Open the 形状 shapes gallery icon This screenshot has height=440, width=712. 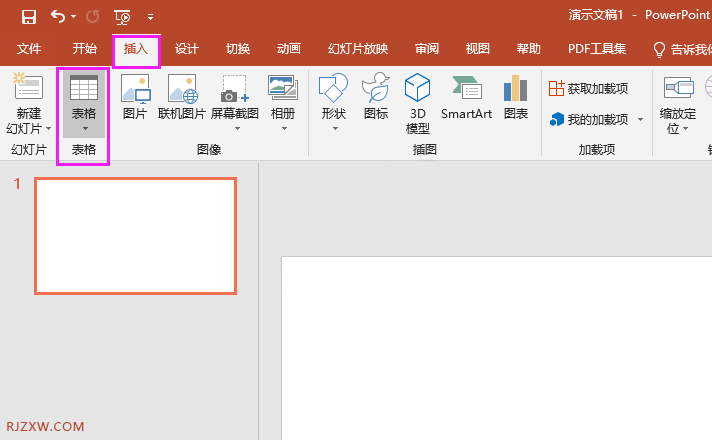(333, 88)
